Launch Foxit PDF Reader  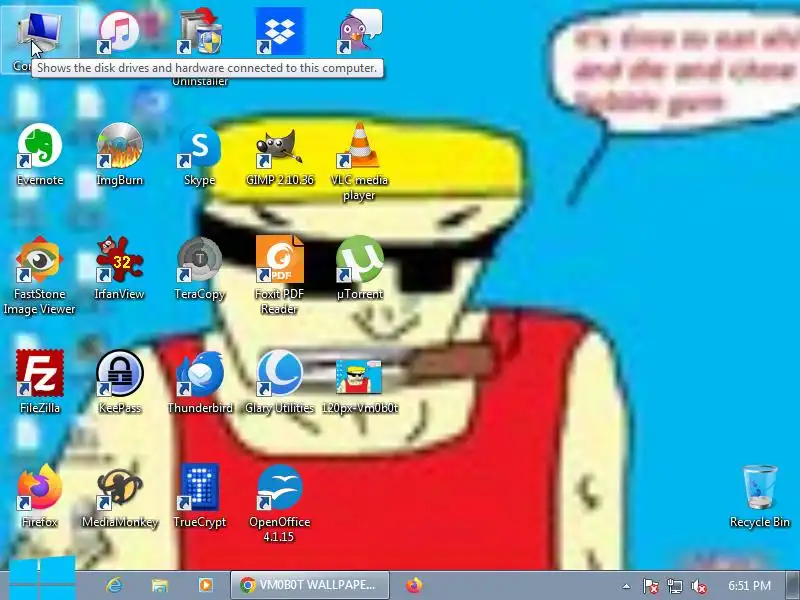[280, 277]
